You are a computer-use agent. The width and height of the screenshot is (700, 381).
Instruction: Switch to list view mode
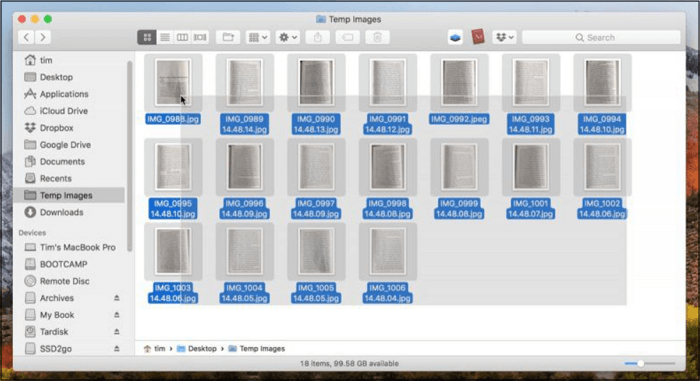click(x=165, y=38)
